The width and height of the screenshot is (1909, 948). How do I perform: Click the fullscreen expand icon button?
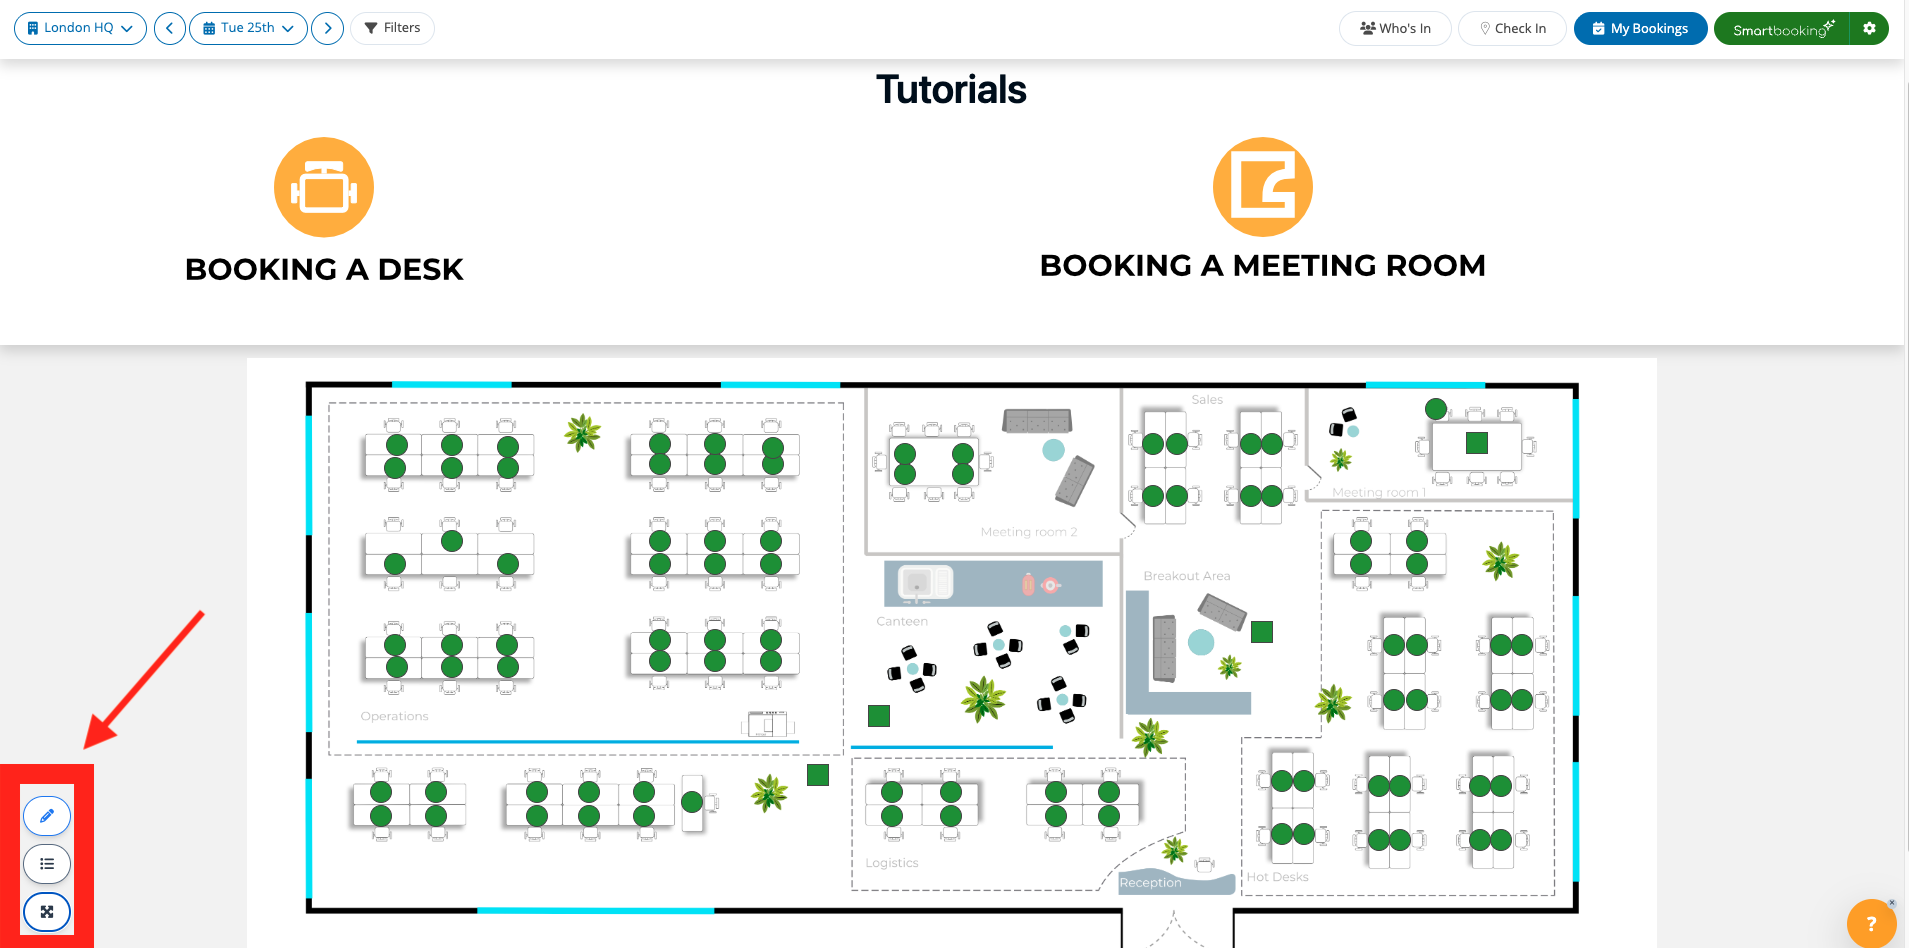click(x=47, y=912)
